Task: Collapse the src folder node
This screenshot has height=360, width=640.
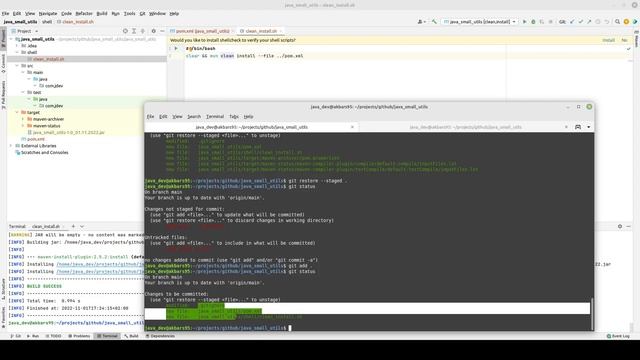Action: tap(17, 66)
